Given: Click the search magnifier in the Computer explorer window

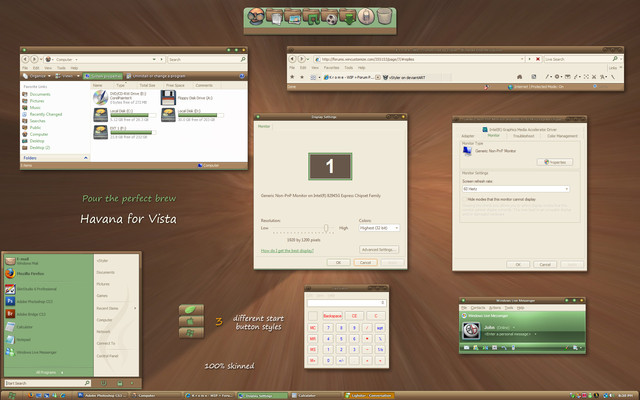Looking at the screenshot, I should (243, 59).
